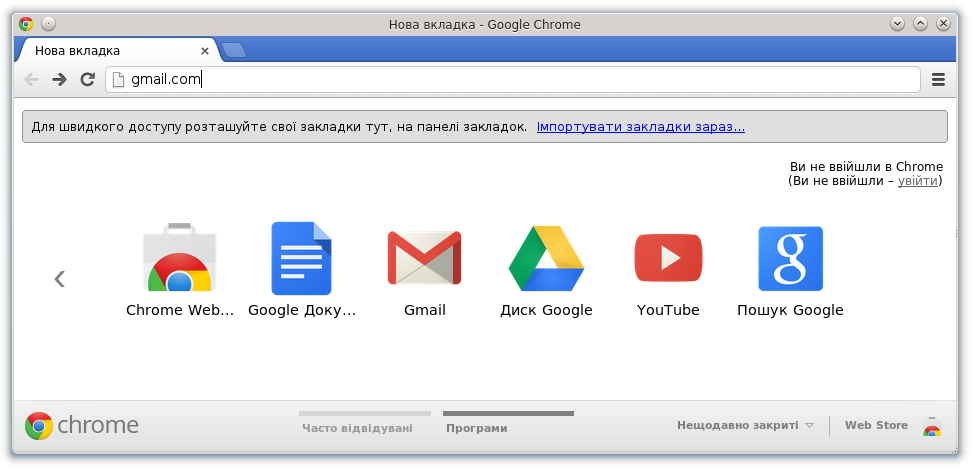Screen dimensions: 972x469
Task: Launch the Google Docs app icon
Action: tap(301, 258)
